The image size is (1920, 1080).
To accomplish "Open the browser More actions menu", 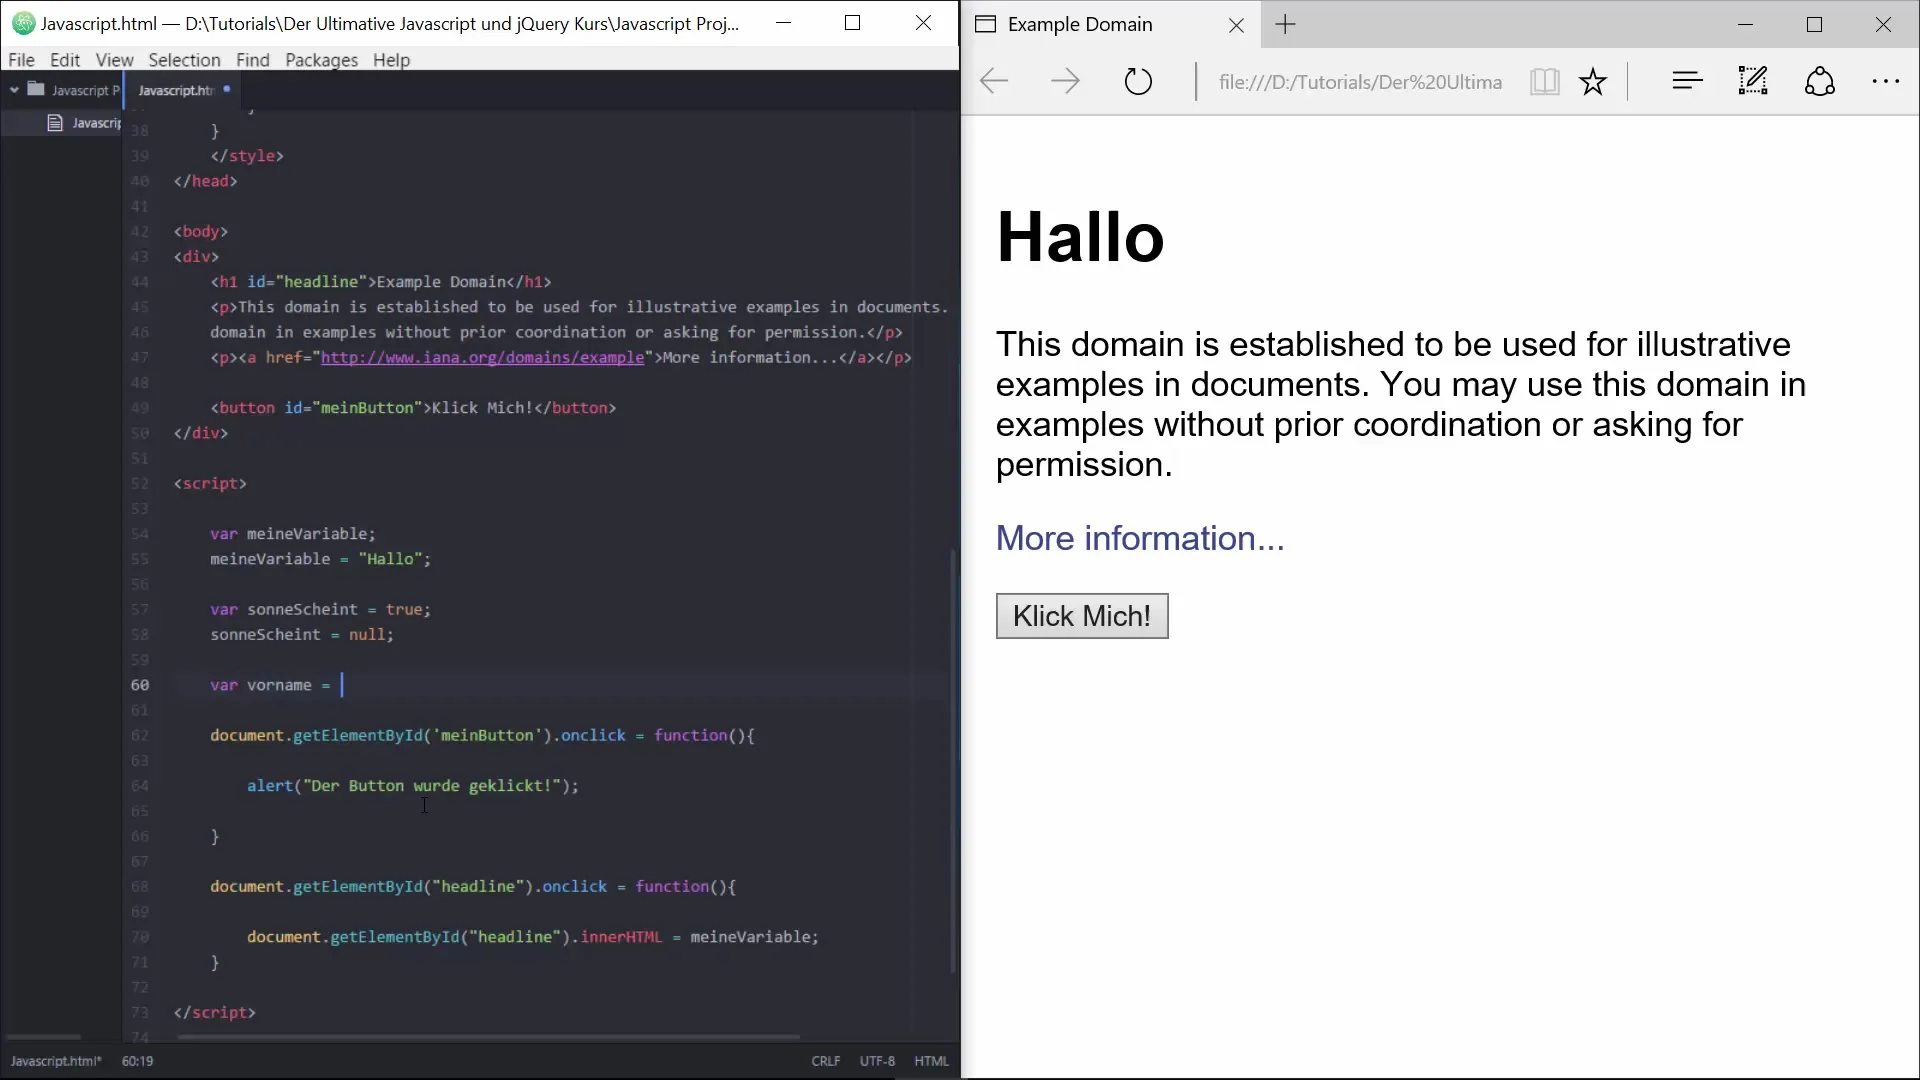I will point(1885,81).
